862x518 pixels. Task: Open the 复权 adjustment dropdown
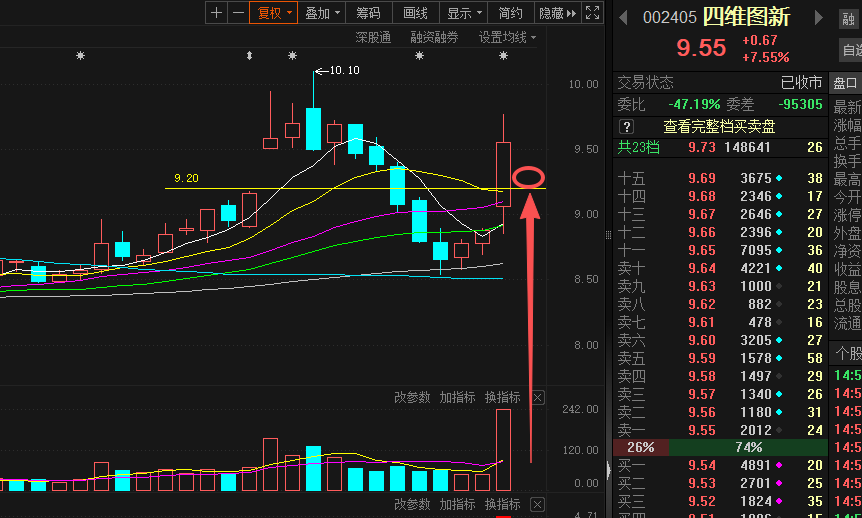tap(273, 13)
